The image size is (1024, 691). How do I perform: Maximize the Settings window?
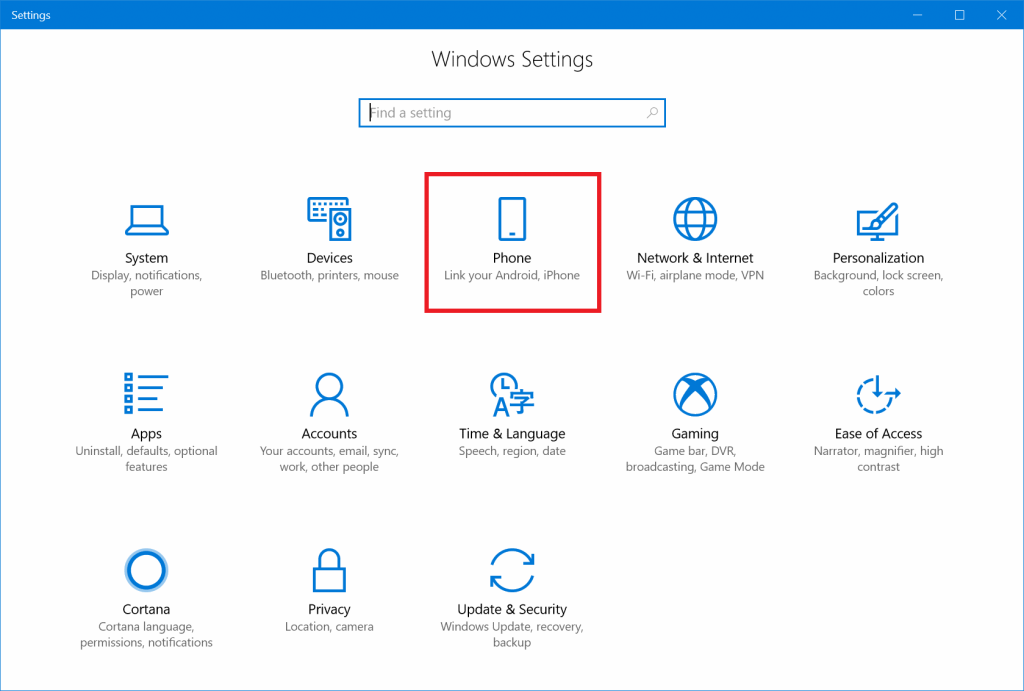pyautogui.click(x=959, y=15)
